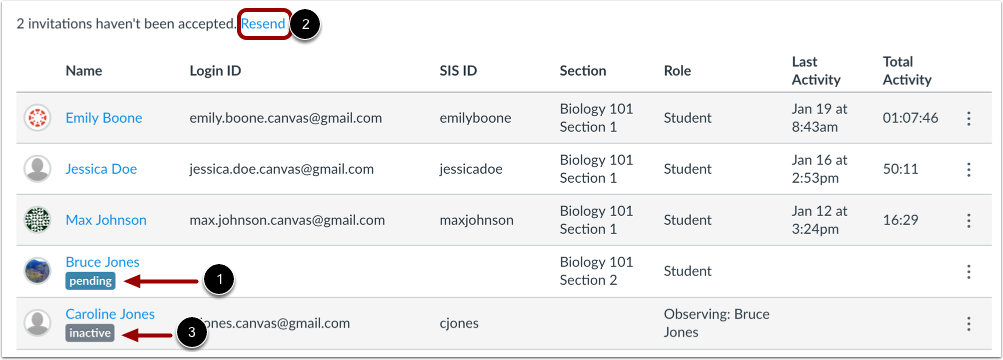The height and width of the screenshot is (360, 1003).
Task: Open Emily Boone's user profile link
Action: [104, 118]
